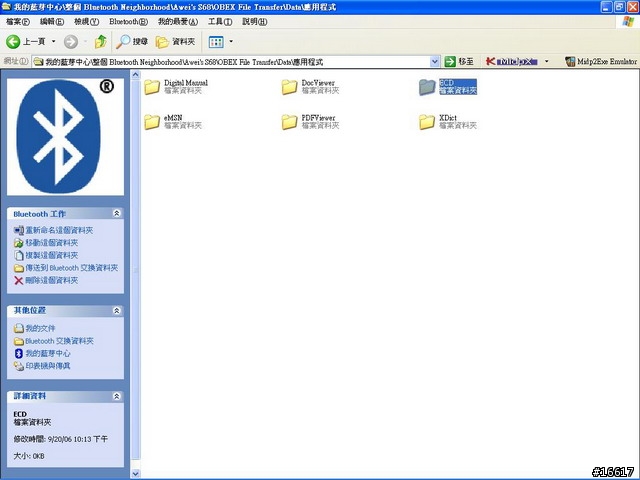This screenshot has width=640, height=480.
Task: Expand the address bar dropdown arrow
Action: click(x=435, y=62)
